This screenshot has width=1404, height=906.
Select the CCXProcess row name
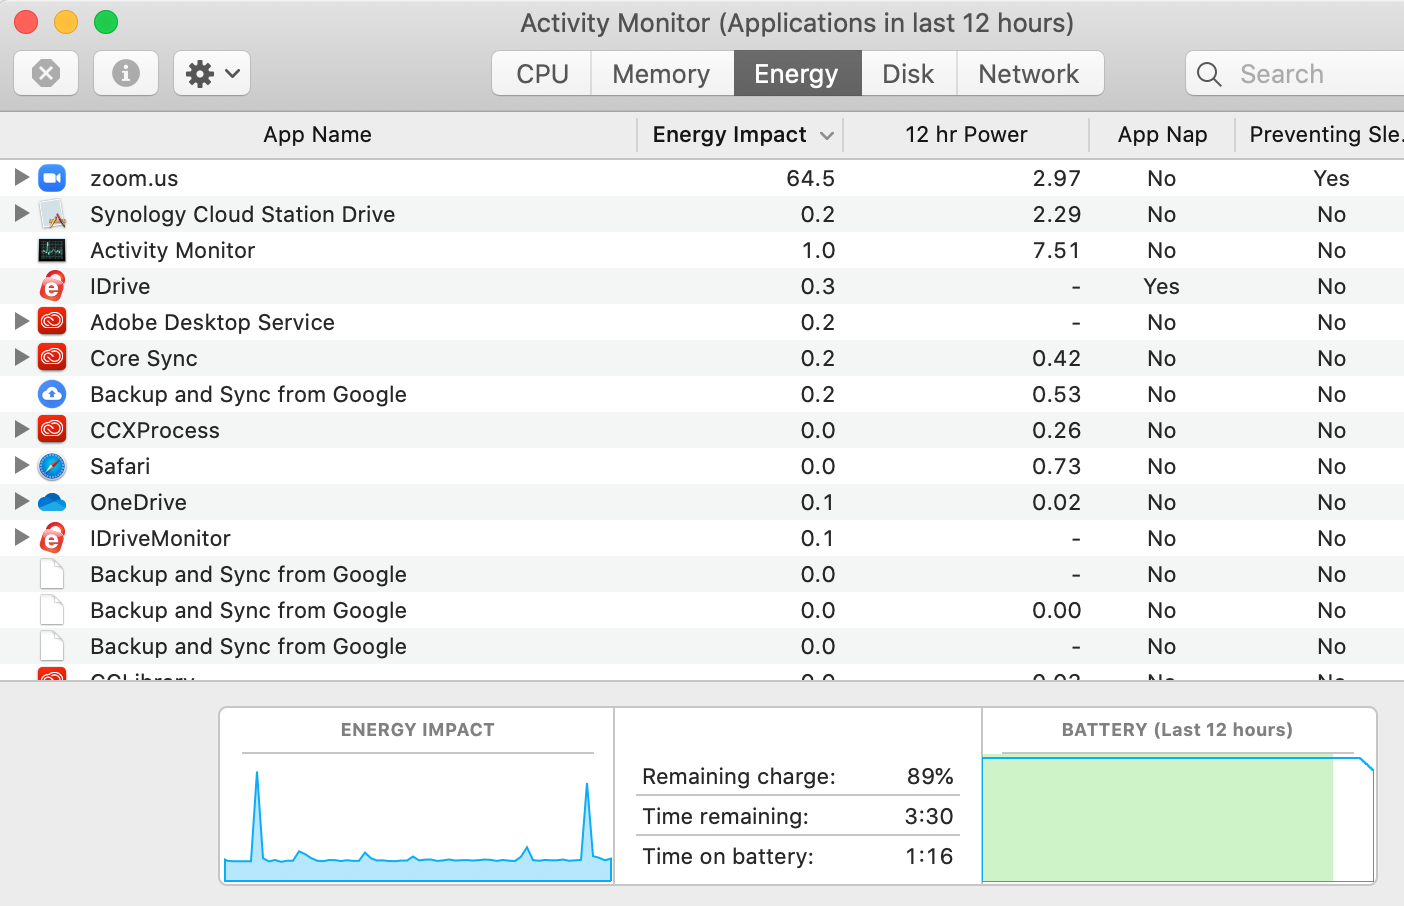point(155,431)
